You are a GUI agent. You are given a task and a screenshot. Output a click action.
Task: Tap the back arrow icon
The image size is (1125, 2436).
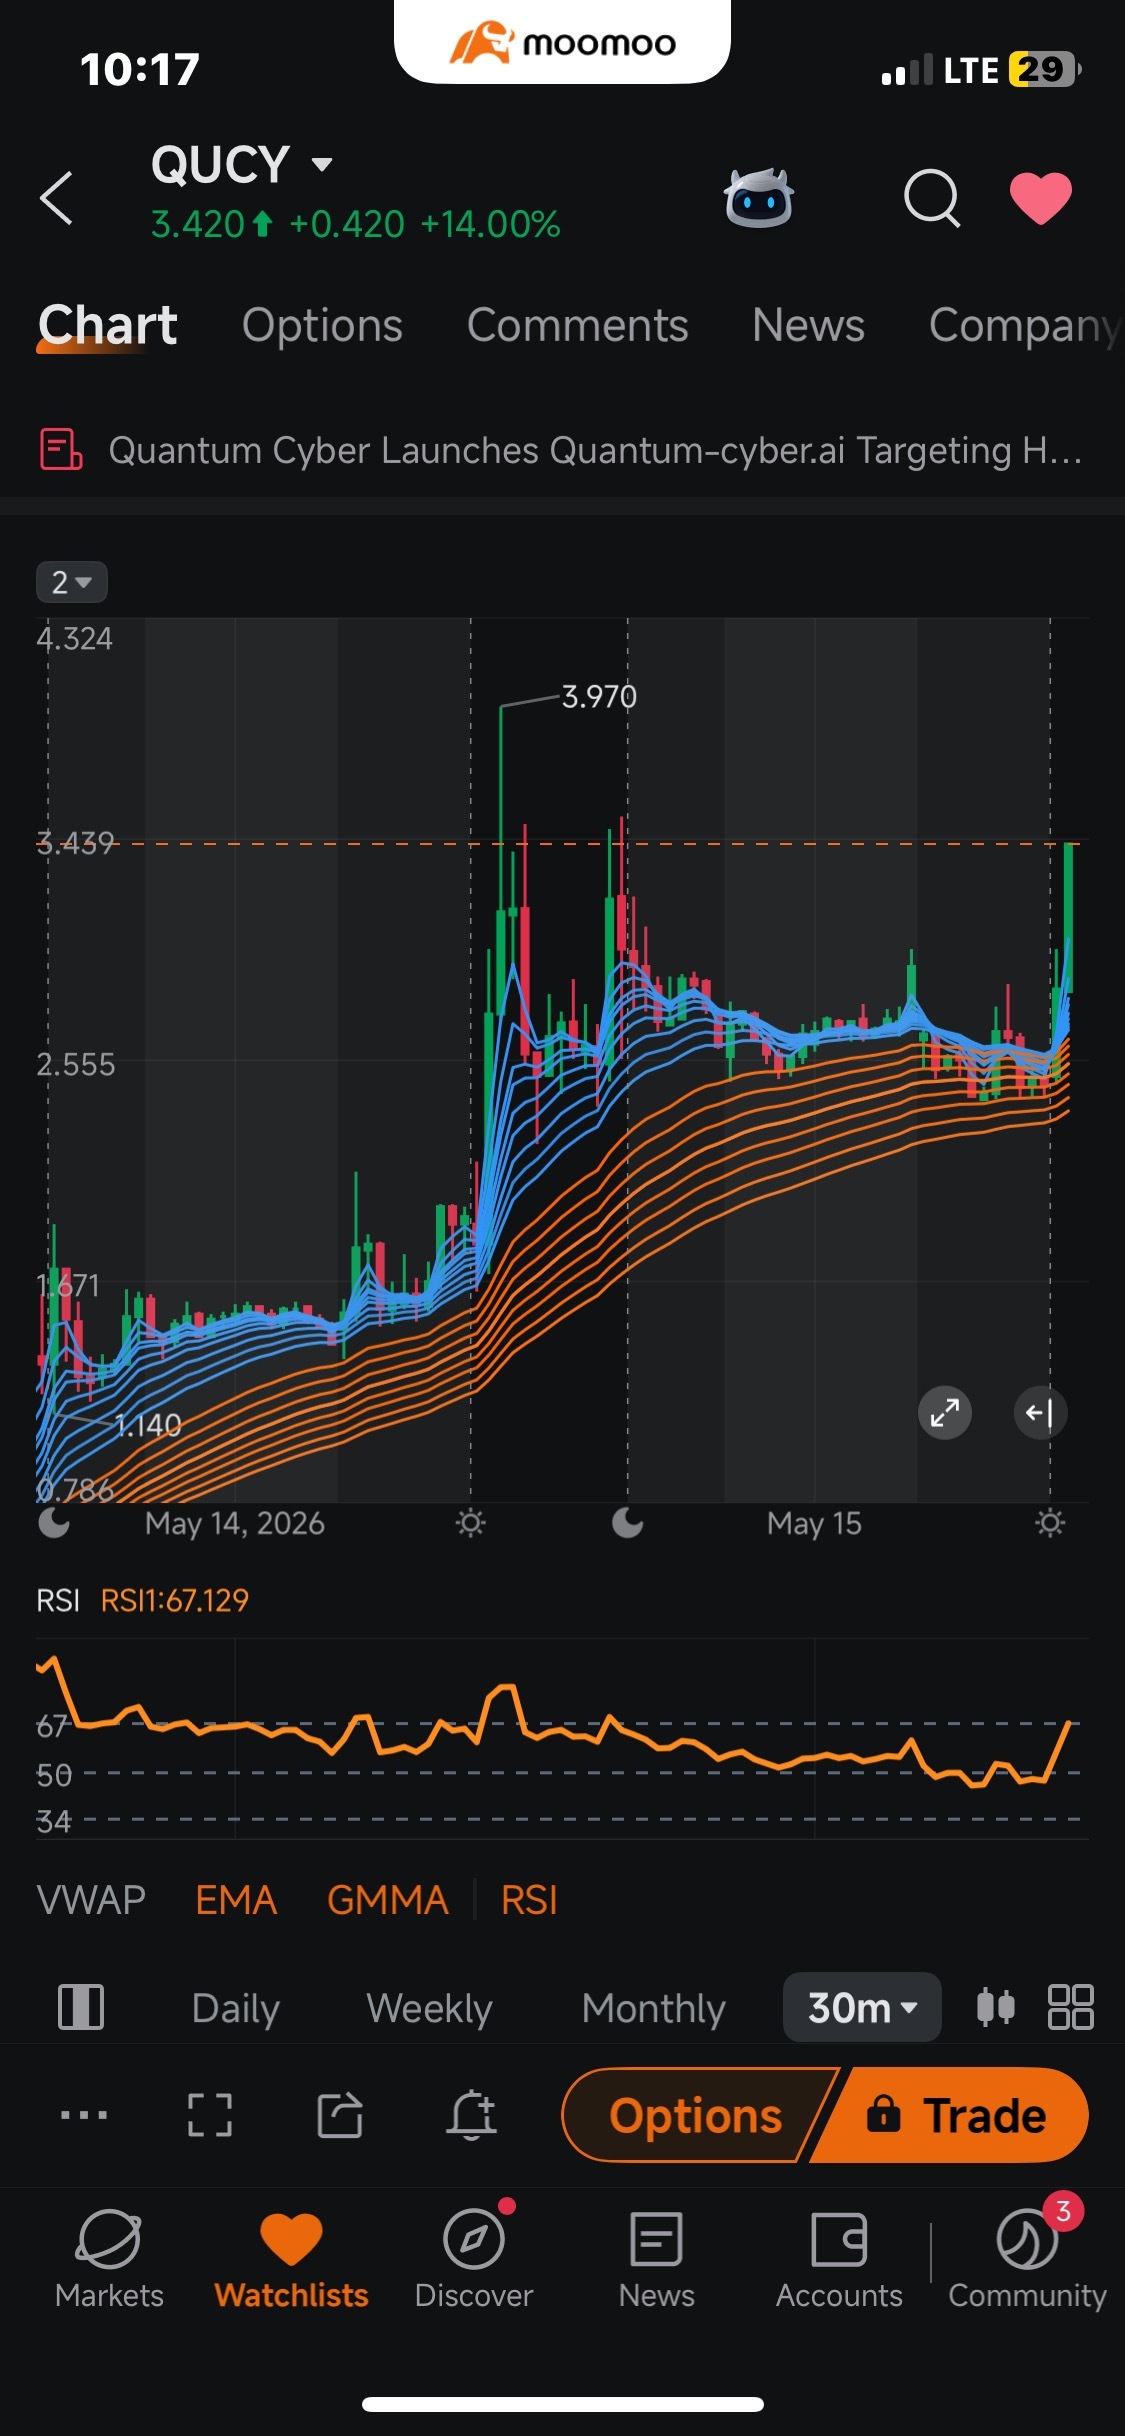(57, 198)
